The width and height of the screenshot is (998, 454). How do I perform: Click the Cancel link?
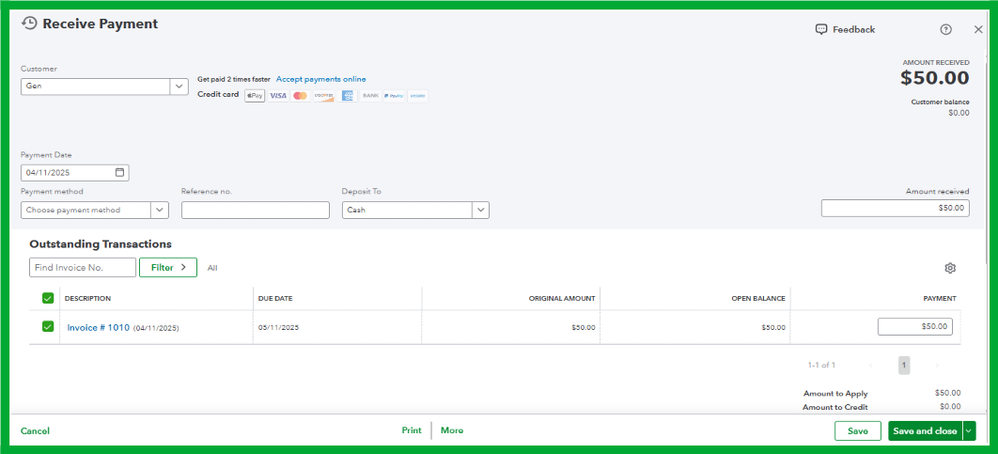coord(35,431)
